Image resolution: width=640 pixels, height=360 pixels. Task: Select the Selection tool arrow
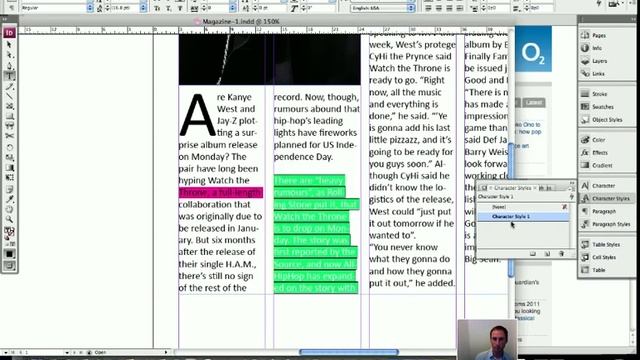[x=9, y=44]
